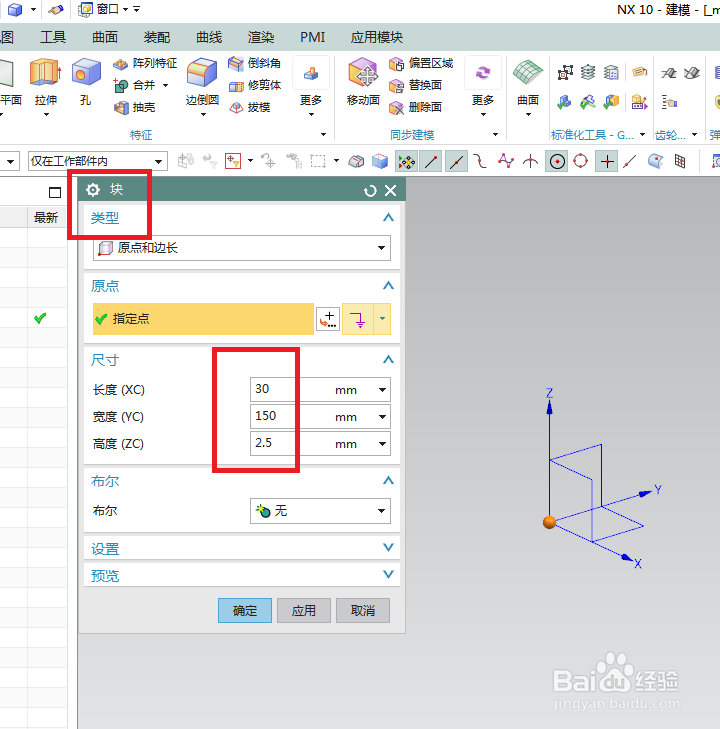720x729 pixels.
Task: Click the 宽度 (YC) value field
Action: point(289,417)
